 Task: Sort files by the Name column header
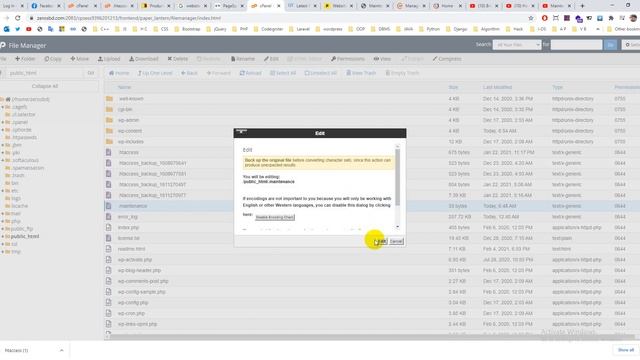pos(124,87)
